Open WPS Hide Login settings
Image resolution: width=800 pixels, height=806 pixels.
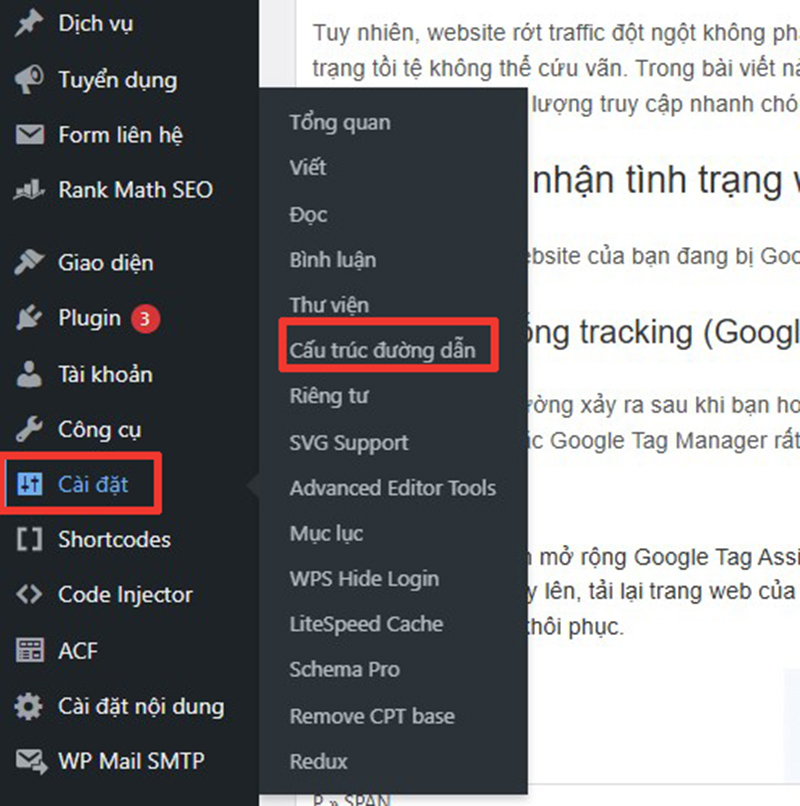coord(364,579)
